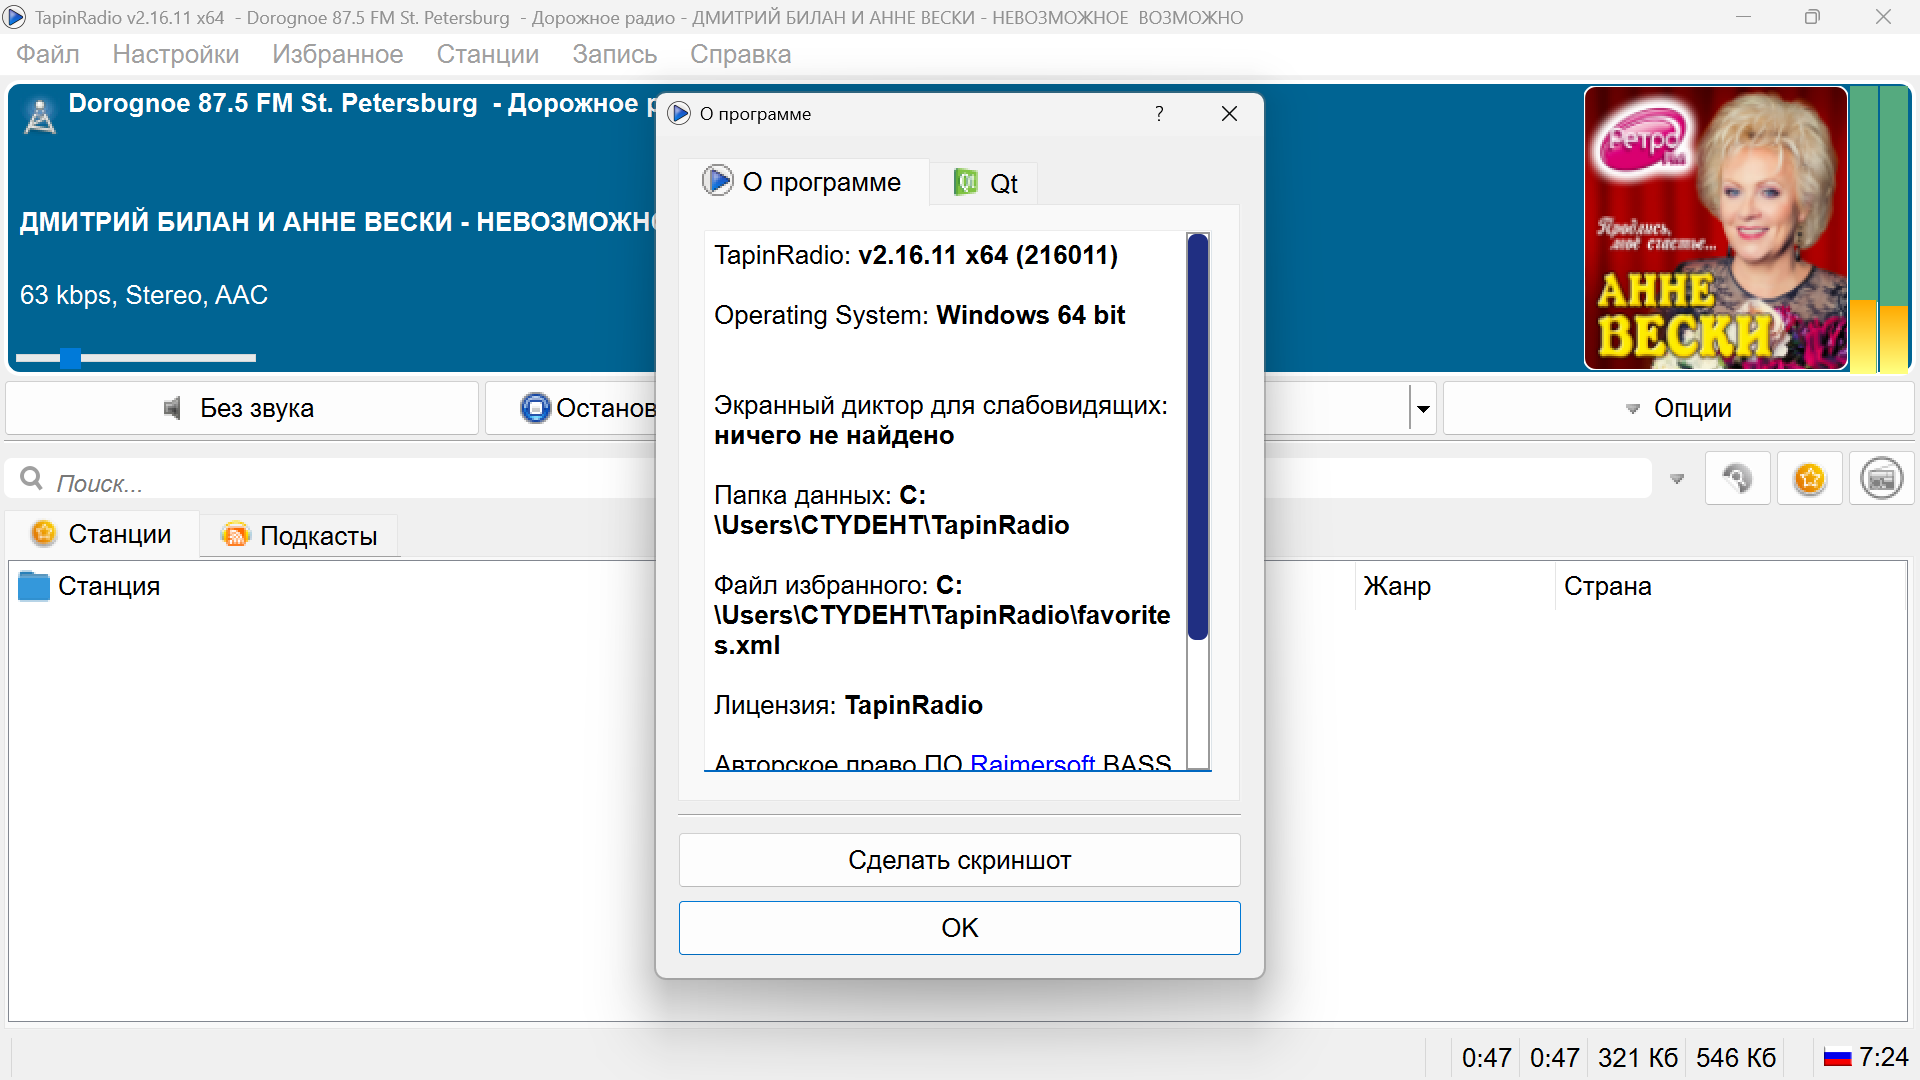Viewport: 1920px width, 1080px height.
Task: Click the volume slider handle
Action: coord(70,357)
